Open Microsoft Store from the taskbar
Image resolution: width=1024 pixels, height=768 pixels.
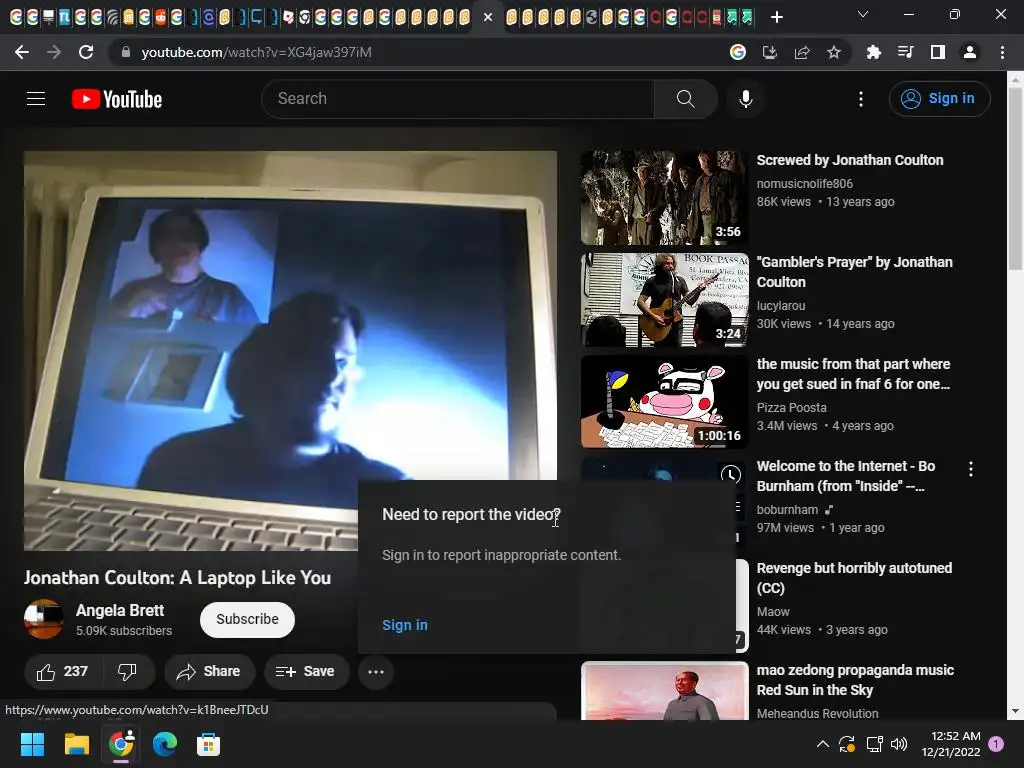pos(208,744)
